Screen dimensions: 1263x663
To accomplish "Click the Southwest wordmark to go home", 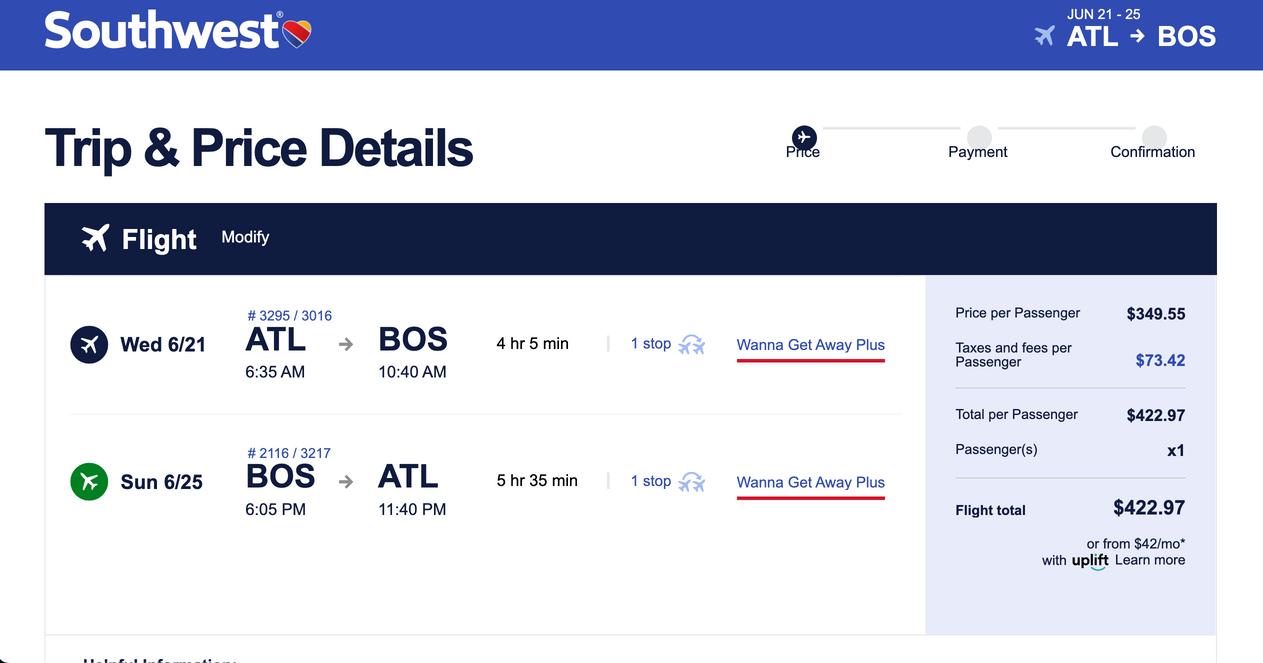I will (x=162, y=32).
